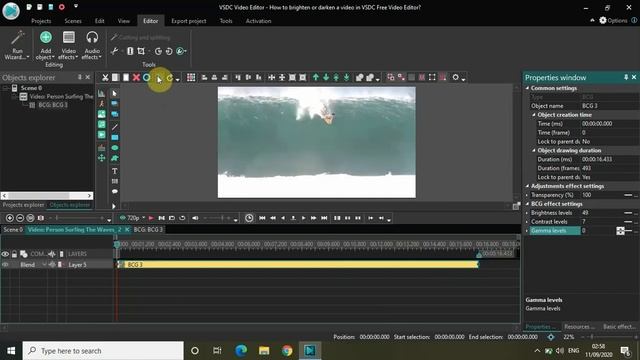Screen dimensions: 640x360
Task: Collapse the Object drawing duration group
Action: click(x=534, y=150)
